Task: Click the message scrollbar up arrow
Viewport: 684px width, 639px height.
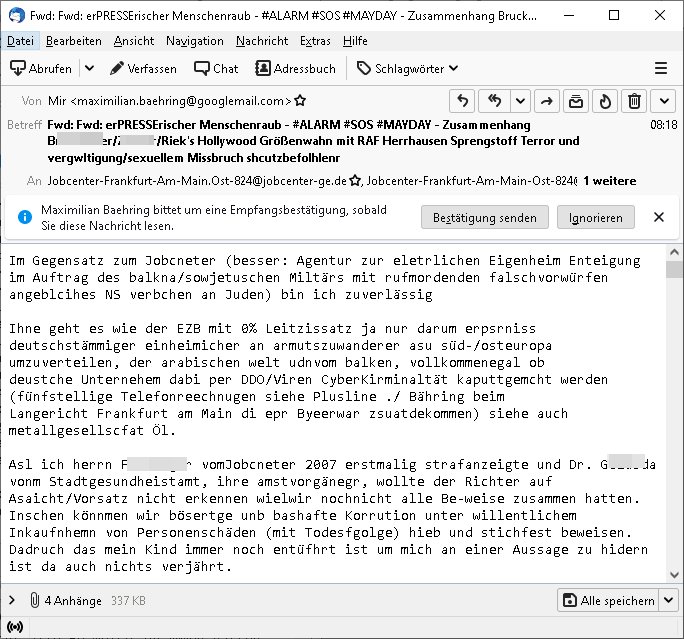Action: 674,252
